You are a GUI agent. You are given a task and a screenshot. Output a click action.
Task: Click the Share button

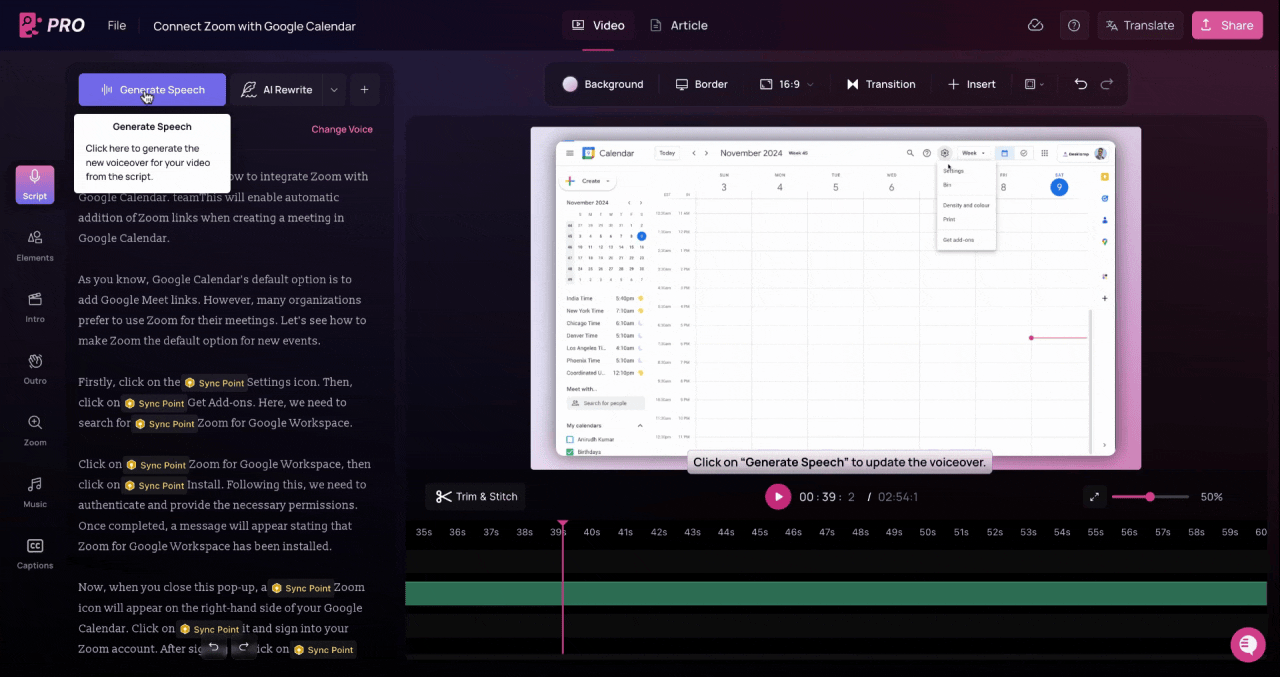point(1227,25)
